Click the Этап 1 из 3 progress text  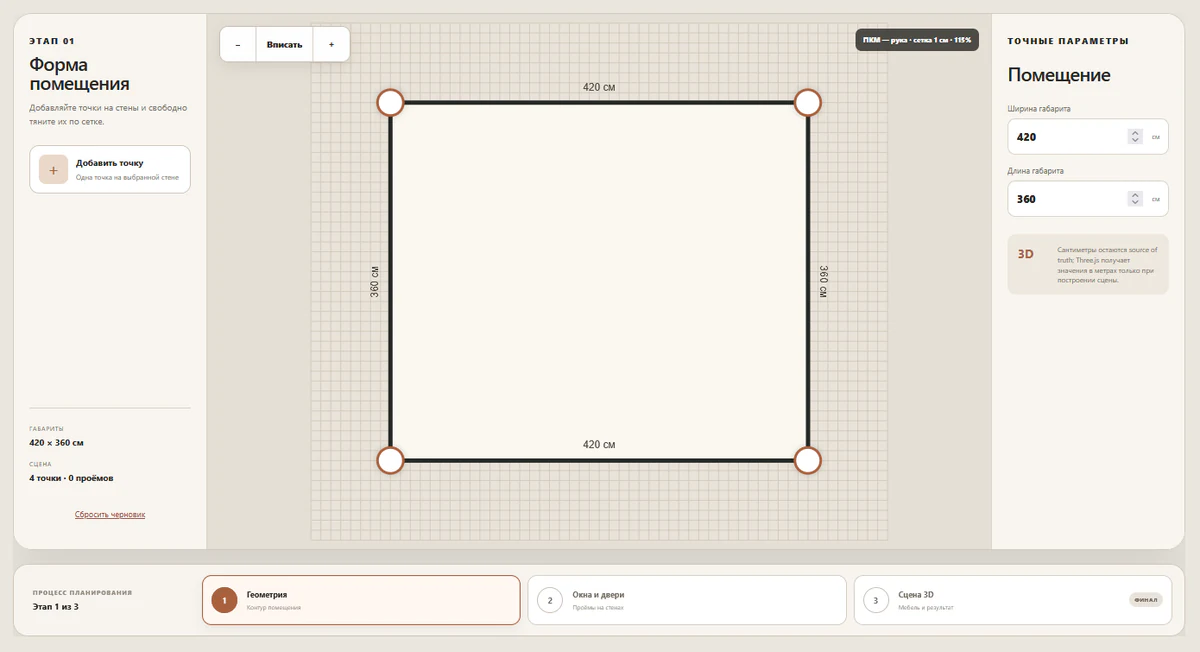(56, 607)
